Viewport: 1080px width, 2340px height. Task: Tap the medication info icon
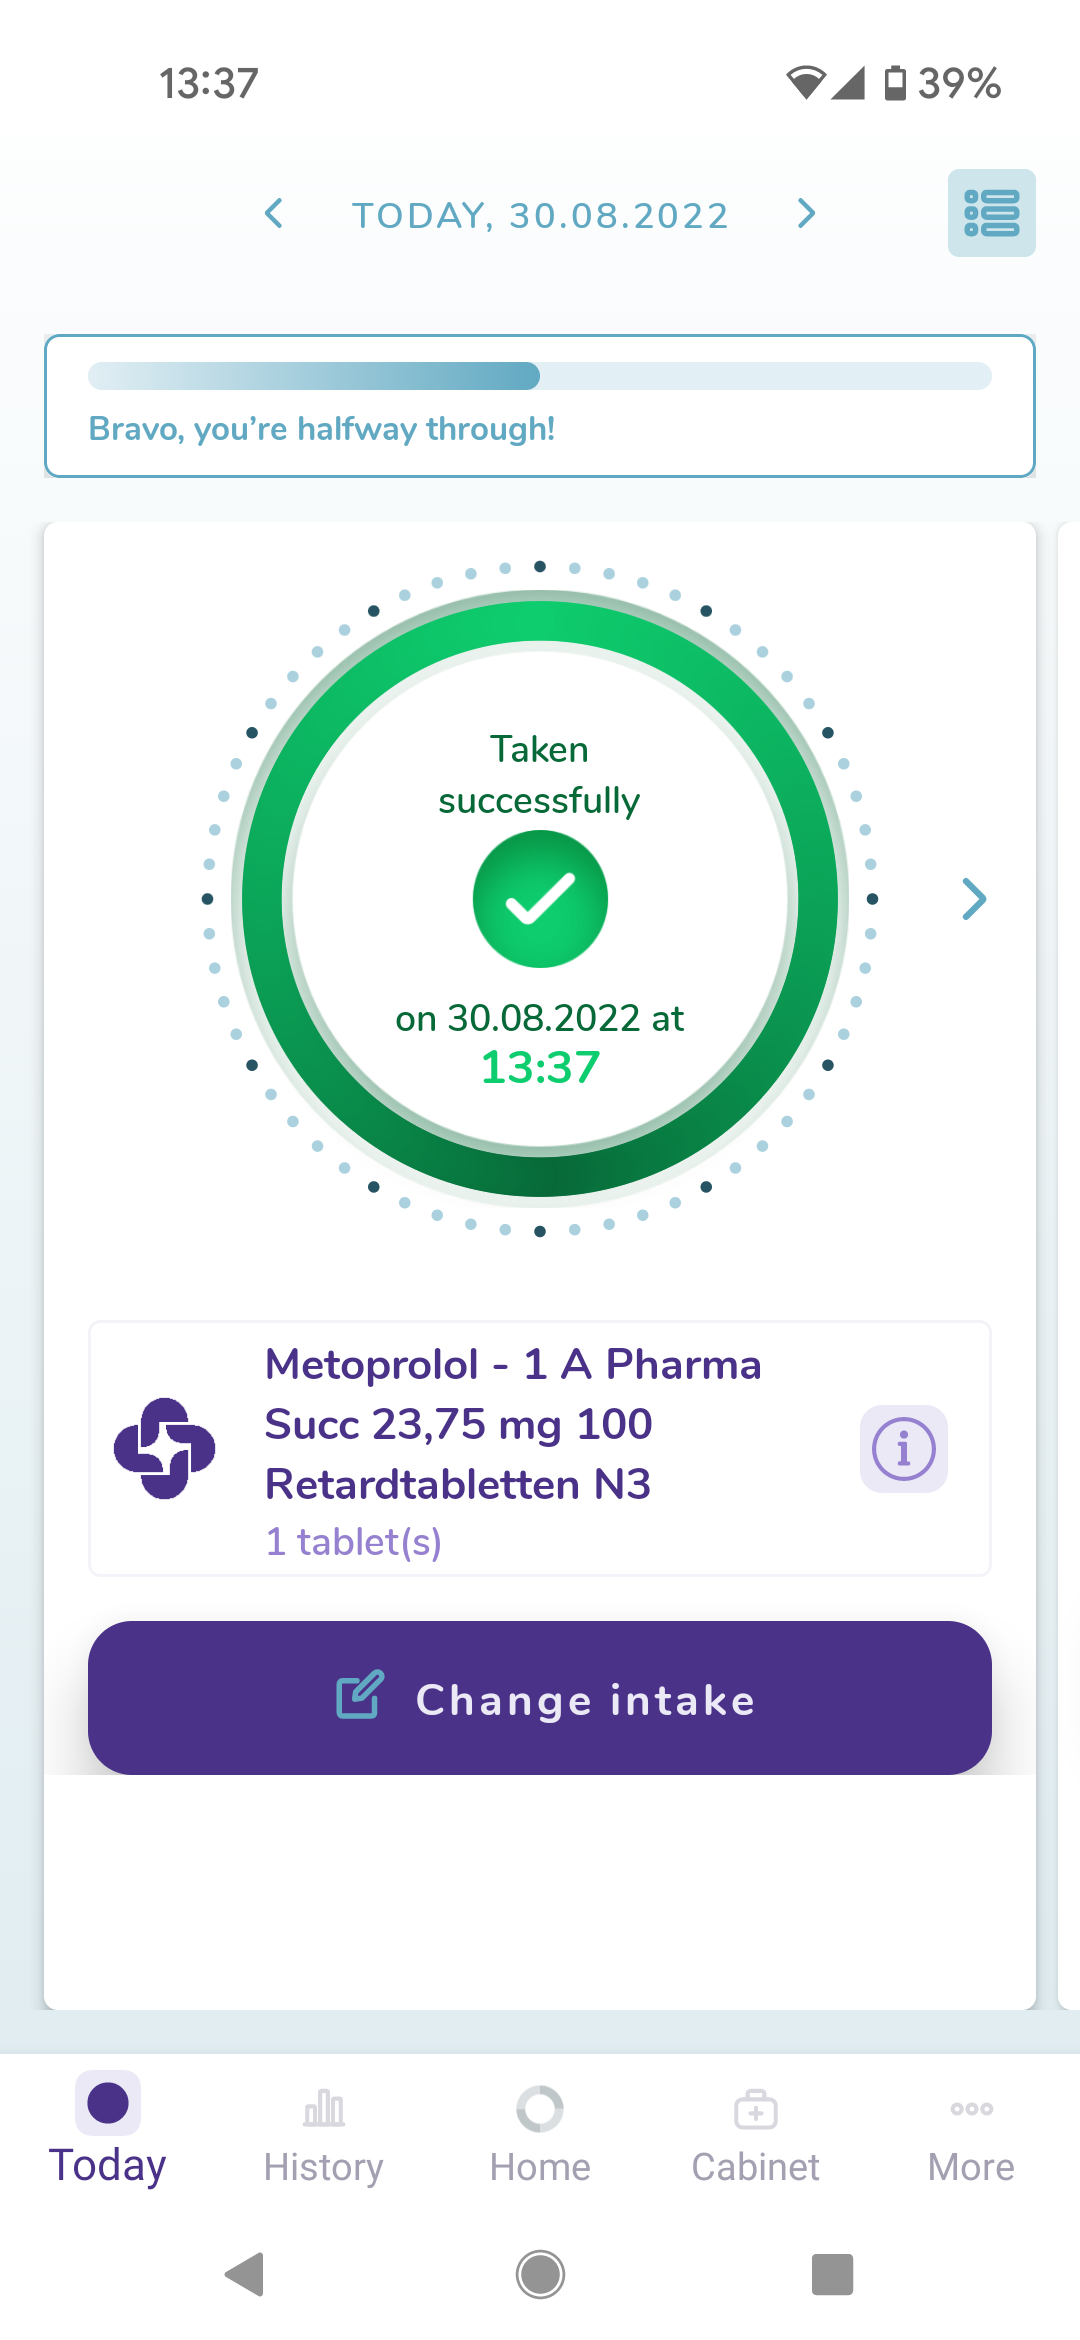click(x=904, y=1449)
